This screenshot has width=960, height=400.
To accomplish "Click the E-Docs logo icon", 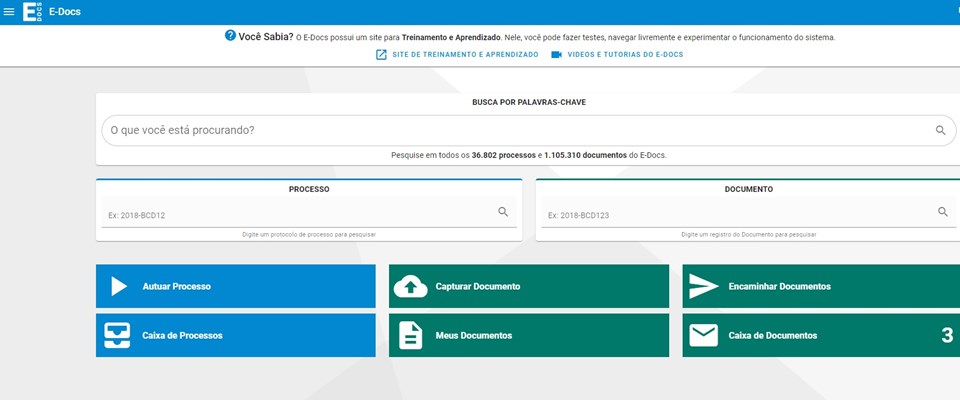I will click(x=32, y=12).
